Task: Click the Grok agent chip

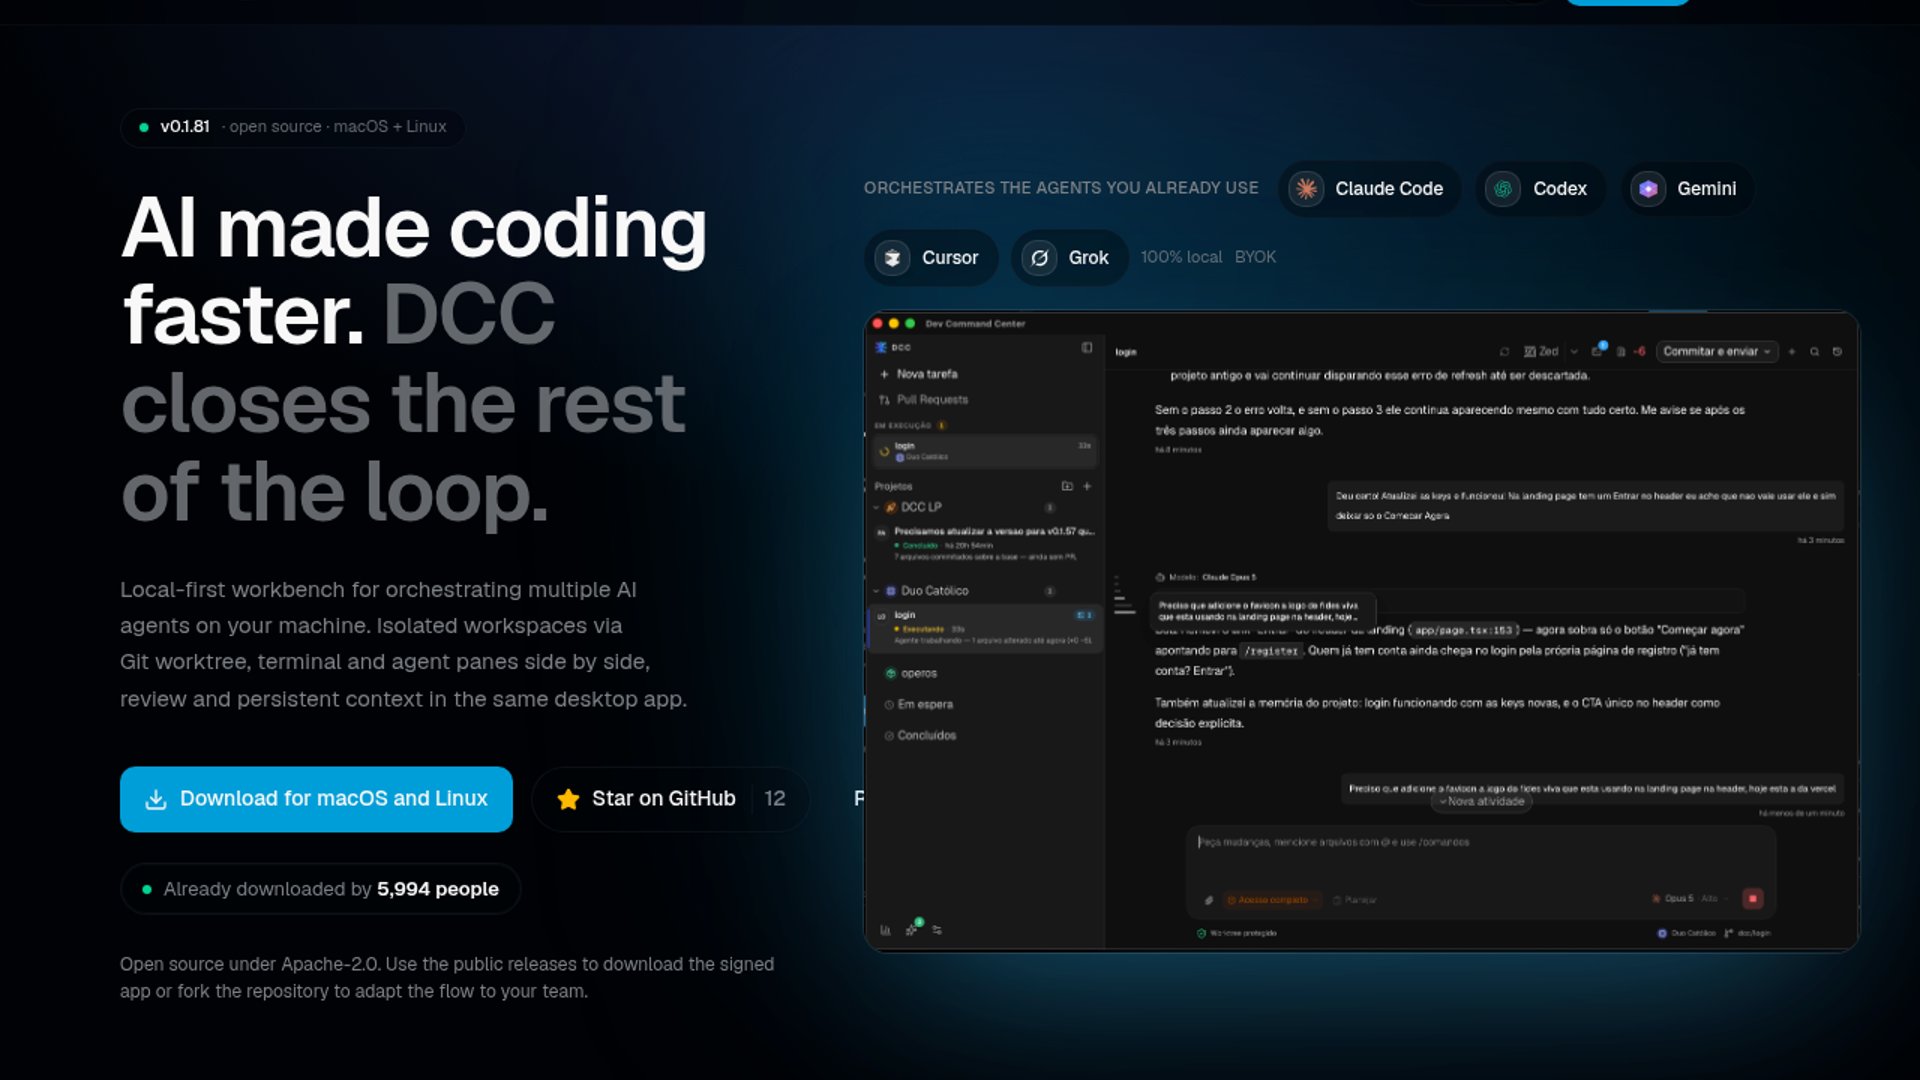Action: click(x=1069, y=258)
